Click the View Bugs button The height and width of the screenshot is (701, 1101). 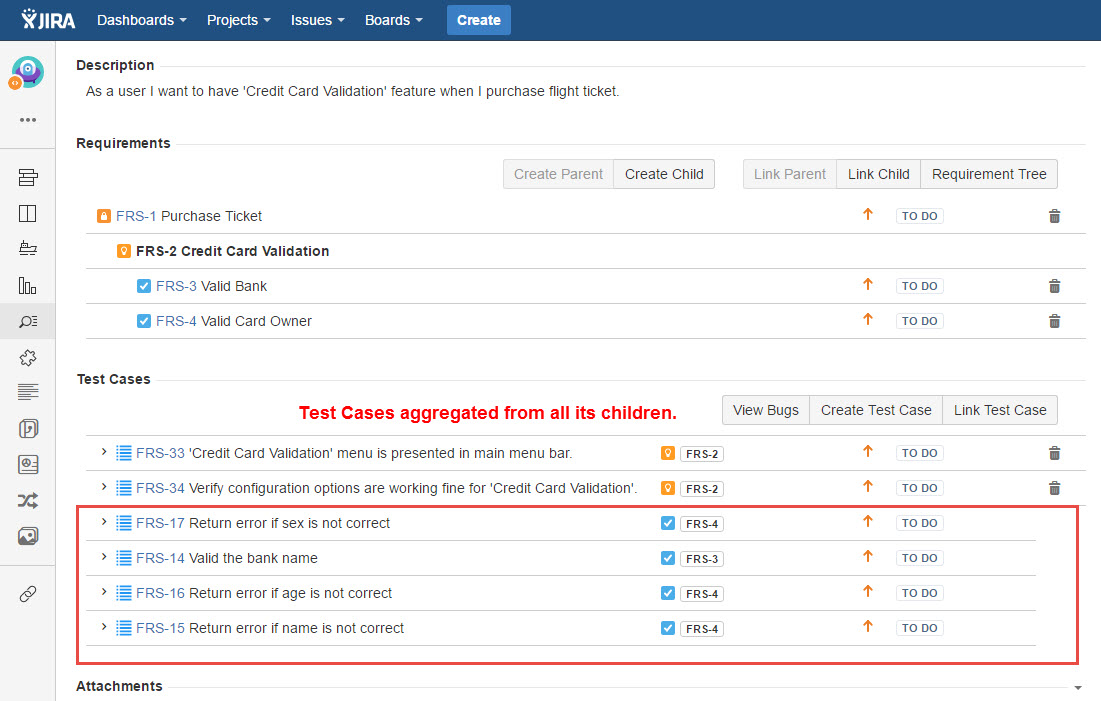tap(766, 410)
